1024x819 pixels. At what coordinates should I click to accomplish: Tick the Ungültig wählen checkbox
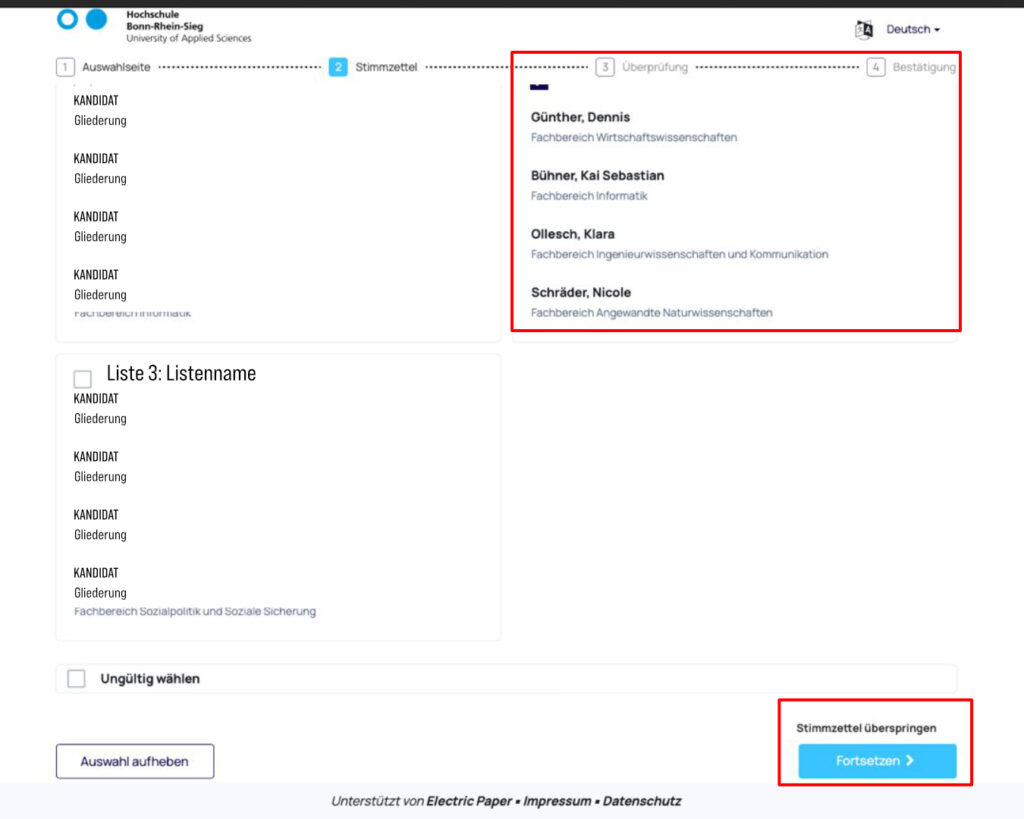(76, 679)
